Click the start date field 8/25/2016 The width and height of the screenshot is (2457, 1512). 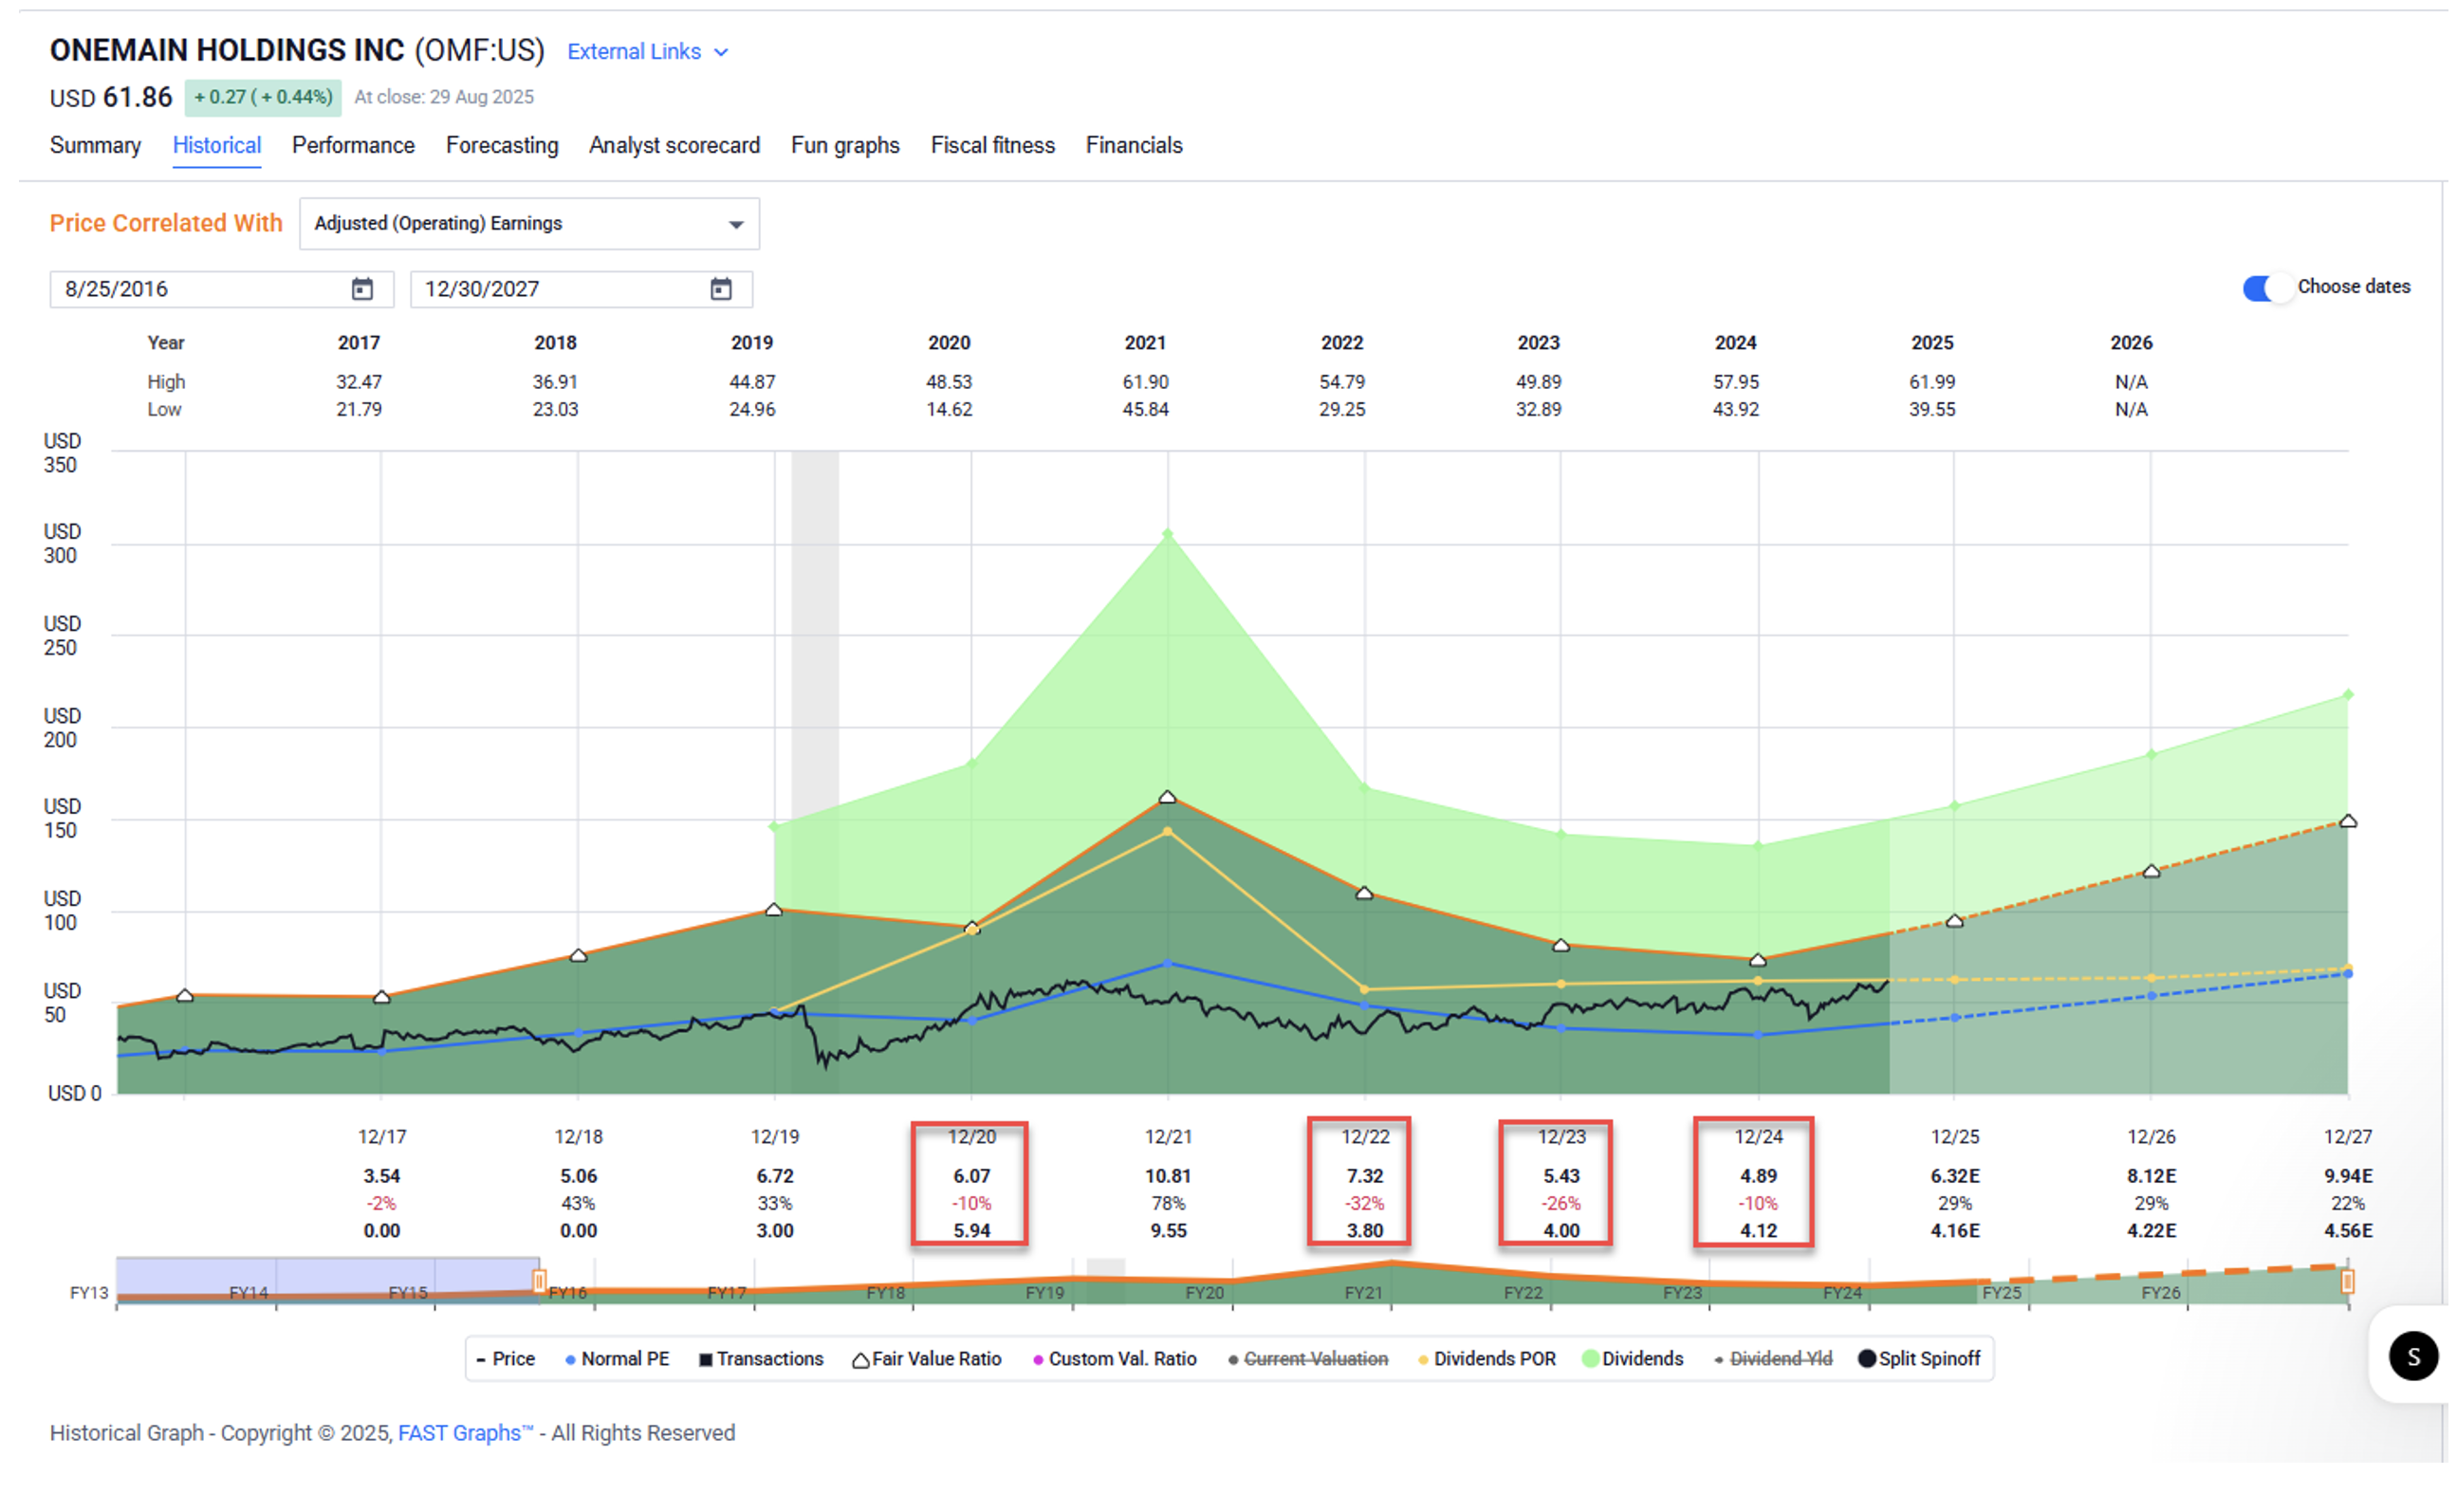tap(222, 289)
